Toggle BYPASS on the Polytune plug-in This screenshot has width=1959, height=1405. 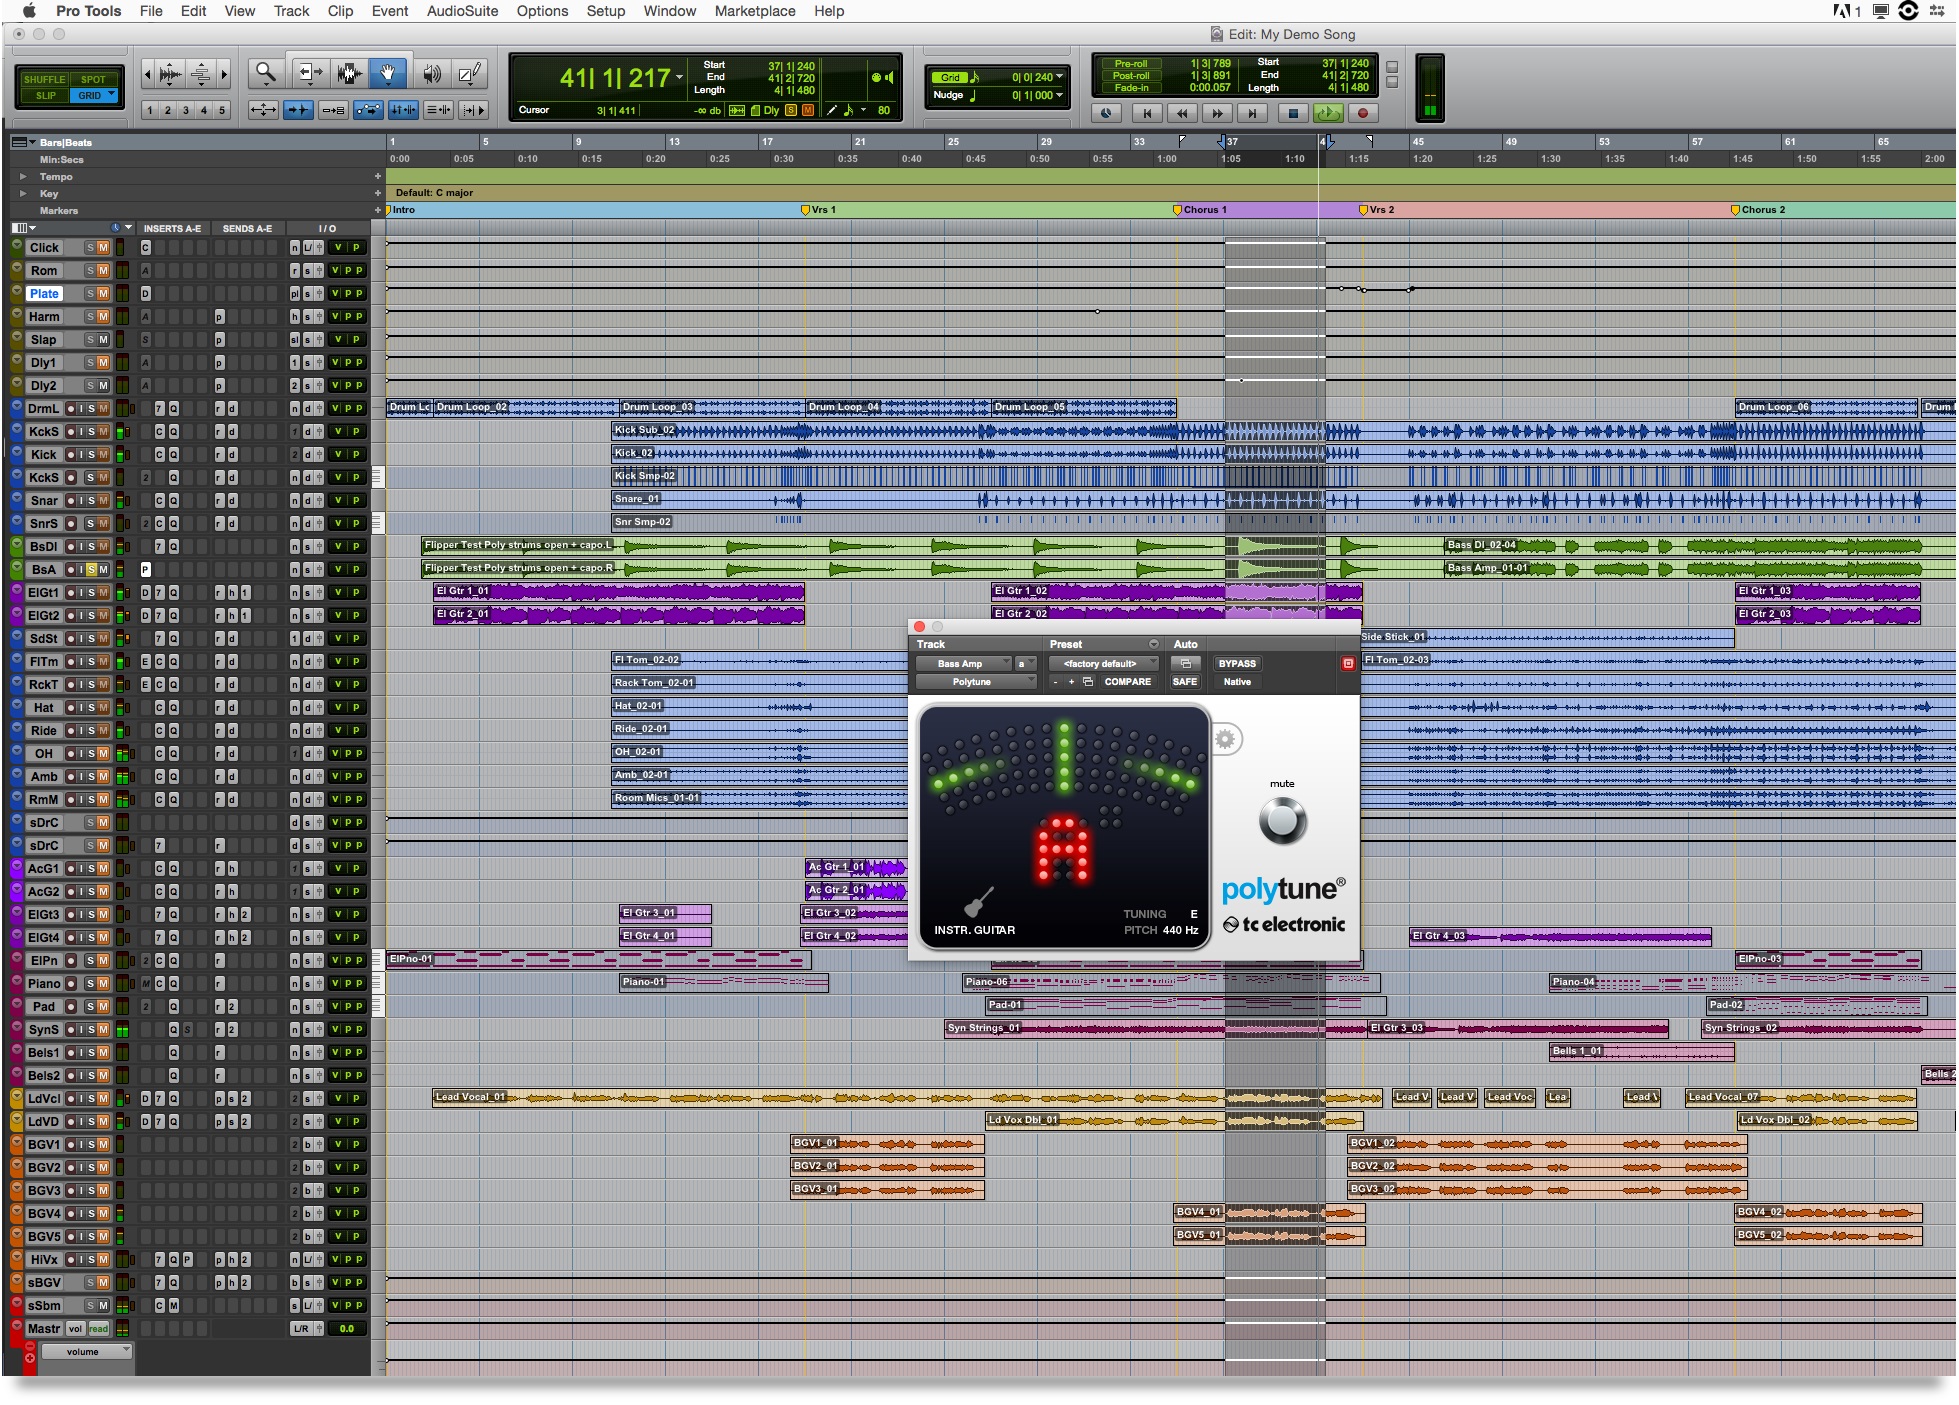[1237, 663]
